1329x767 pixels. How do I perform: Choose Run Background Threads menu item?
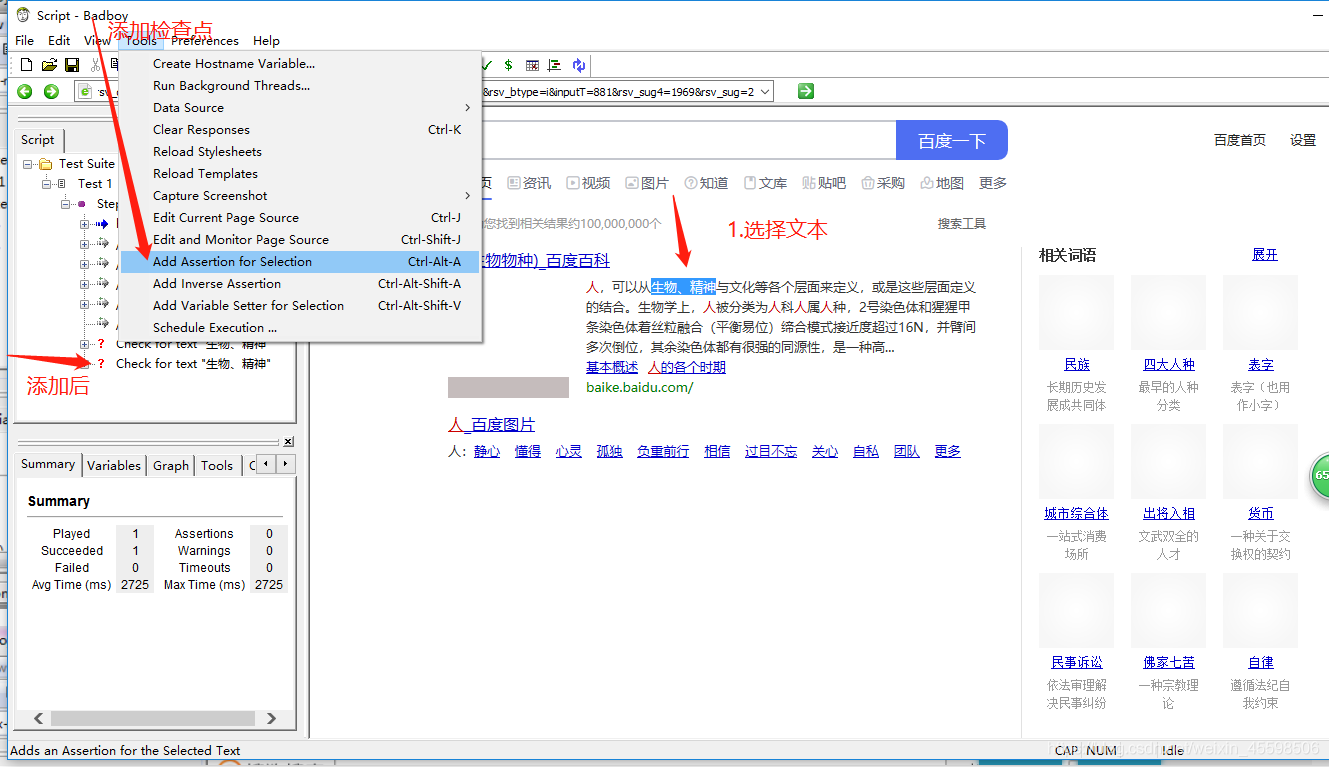click(x=302, y=86)
